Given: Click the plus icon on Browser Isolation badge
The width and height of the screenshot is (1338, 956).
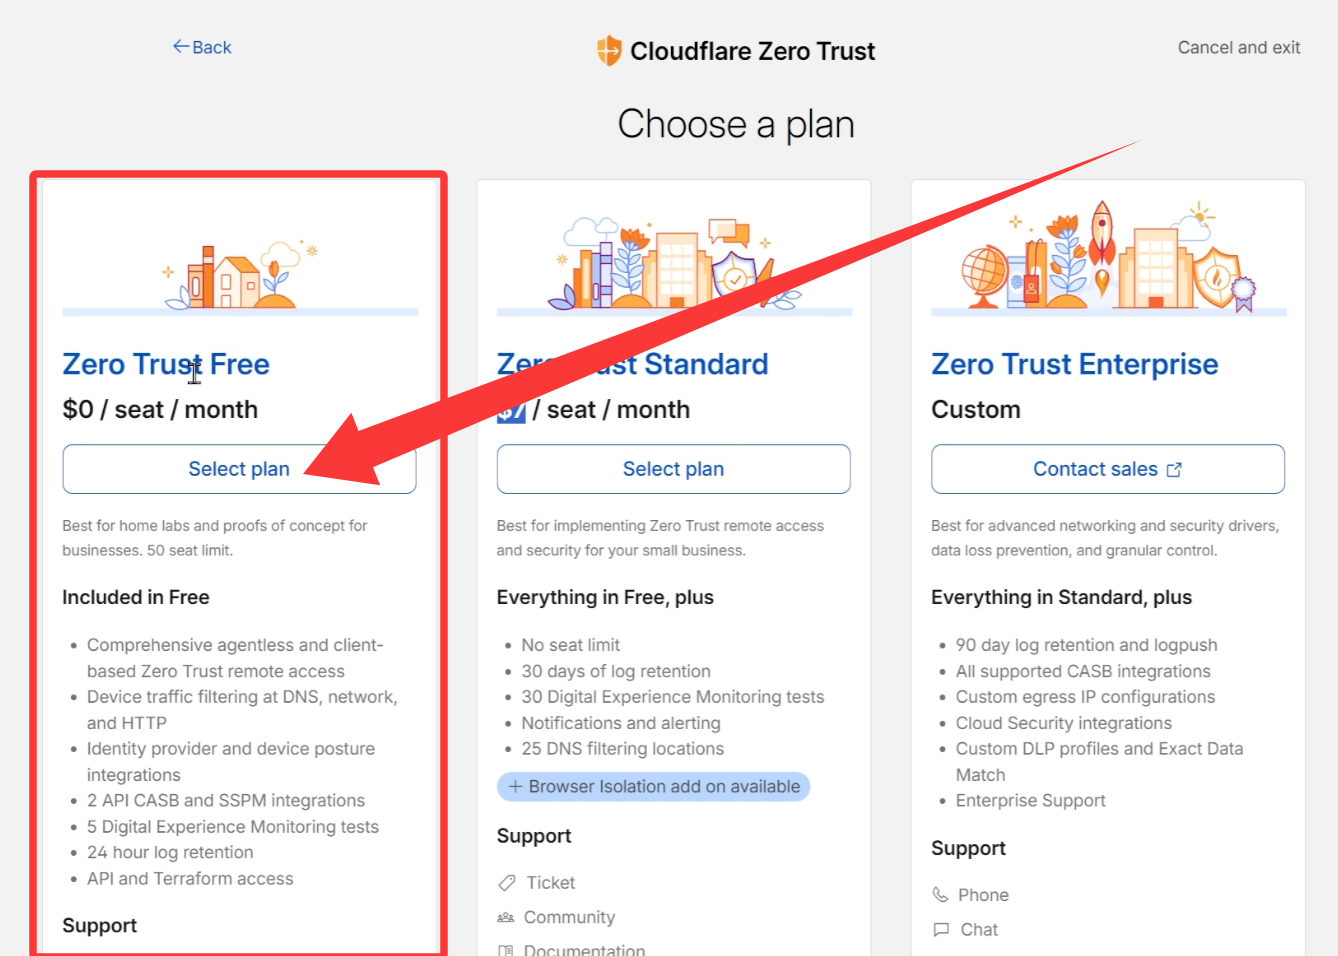Looking at the screenshot, I should pyautogui.click(x=515, y=787).
